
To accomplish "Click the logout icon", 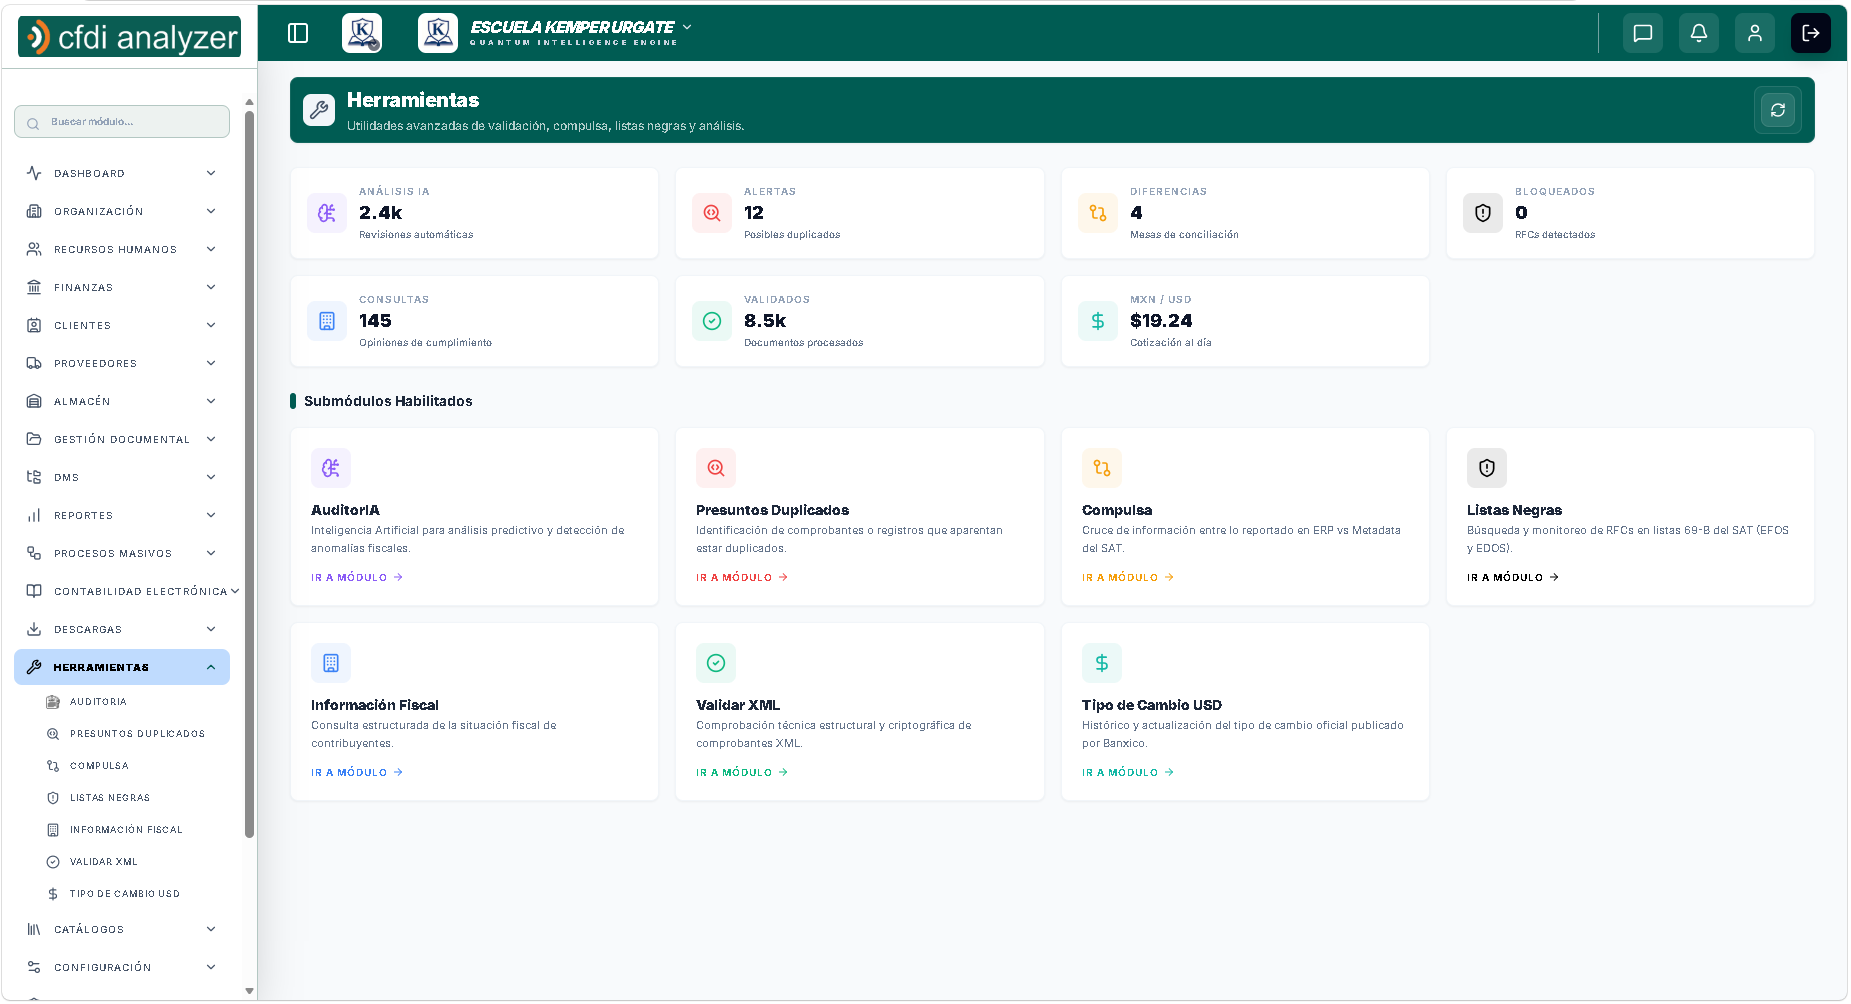I will (x=1810, y=33).
